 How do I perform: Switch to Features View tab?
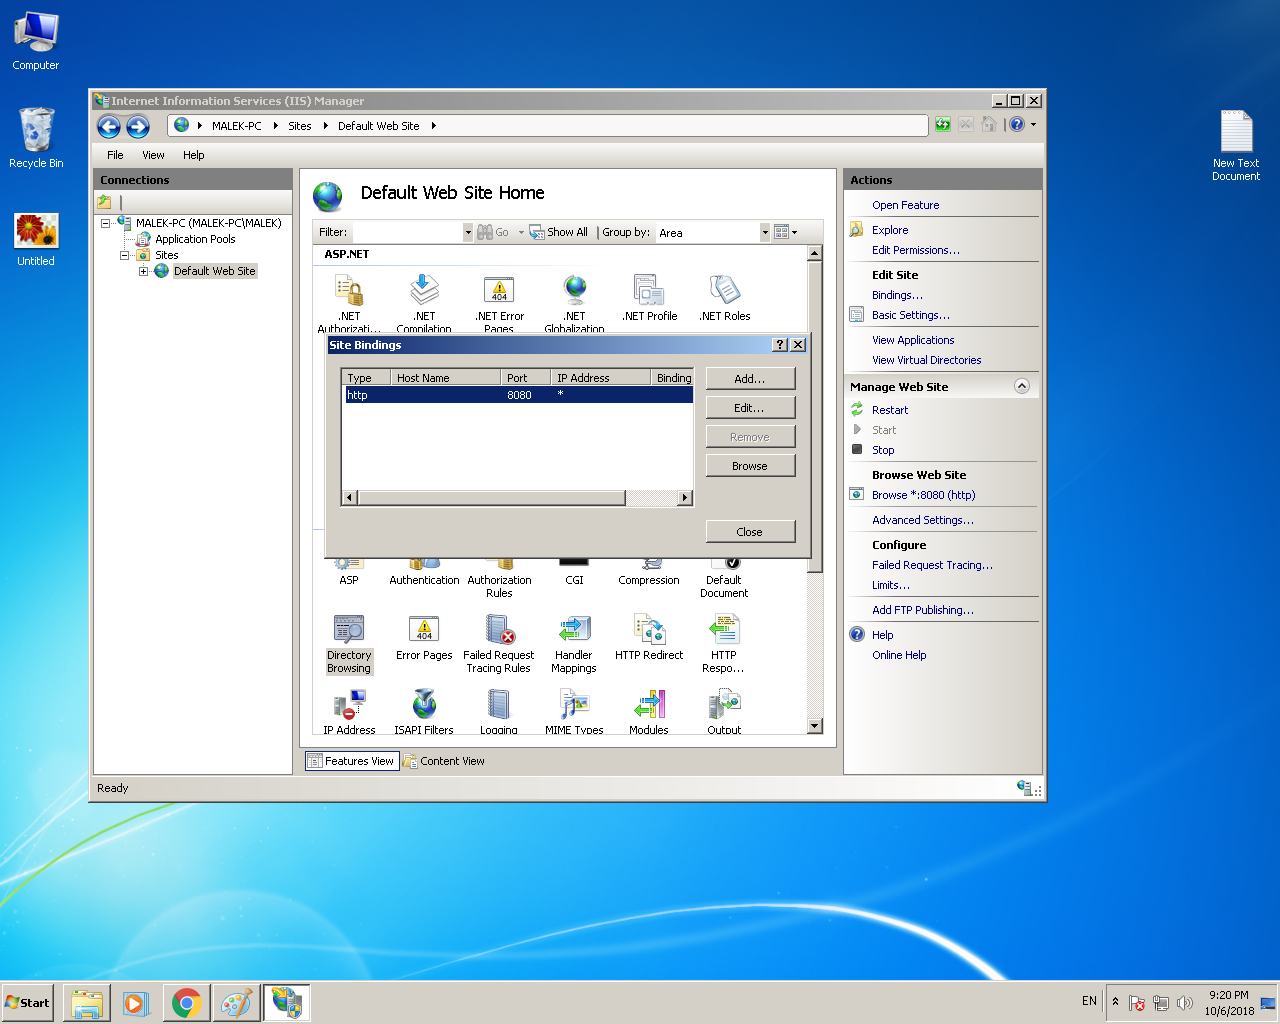click(350, 761)
